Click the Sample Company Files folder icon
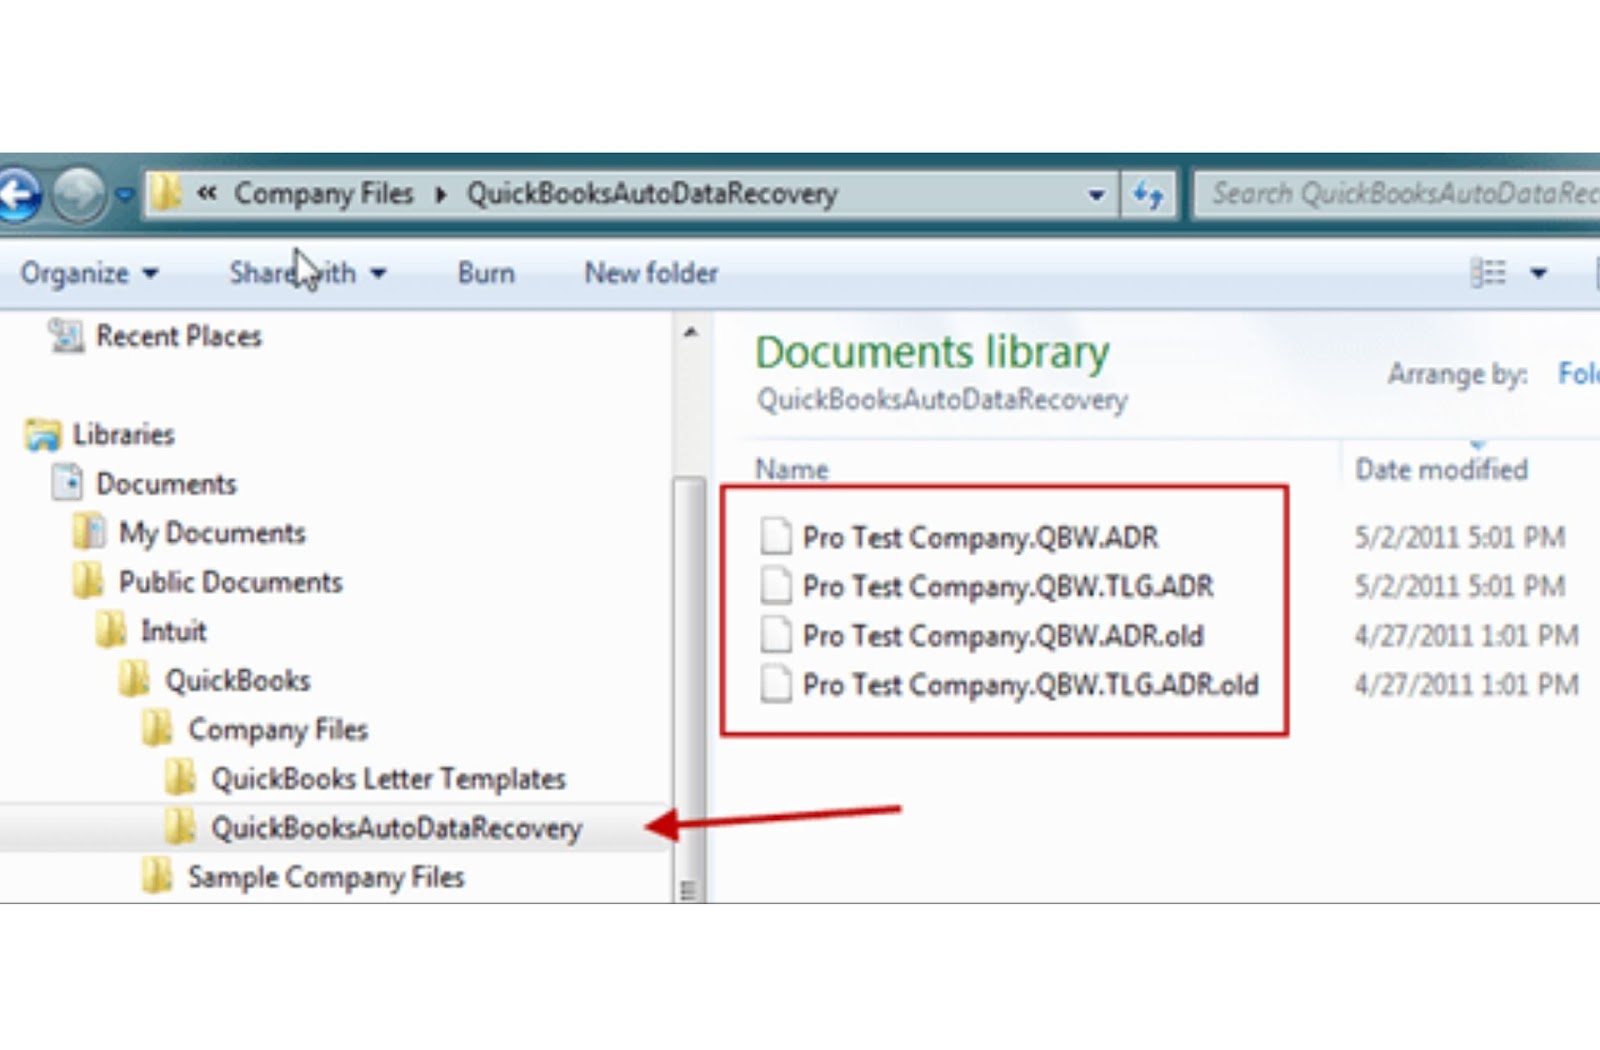This screenshot has width=1600, height=1050. [158, 875]
